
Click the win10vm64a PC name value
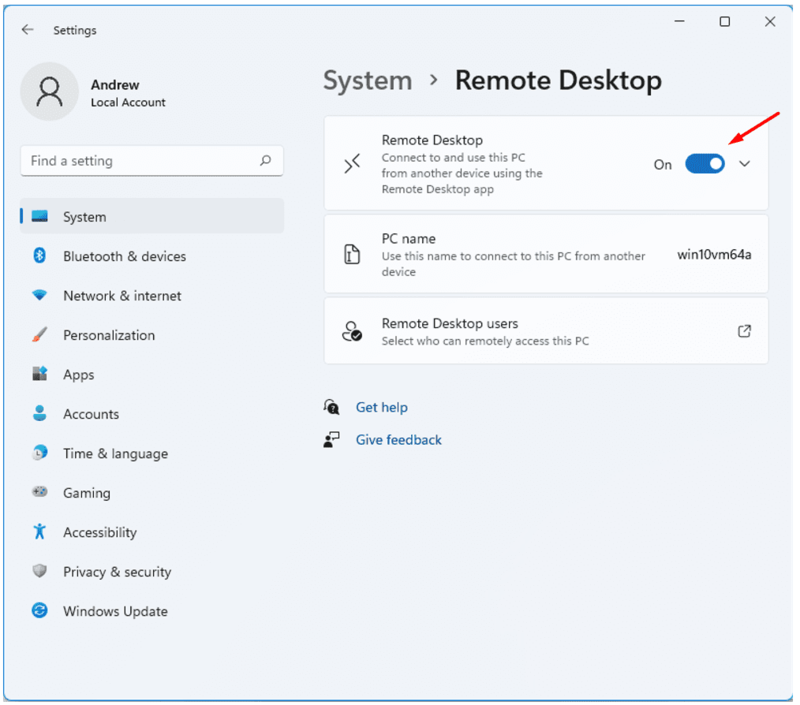(x=714, y=254)
